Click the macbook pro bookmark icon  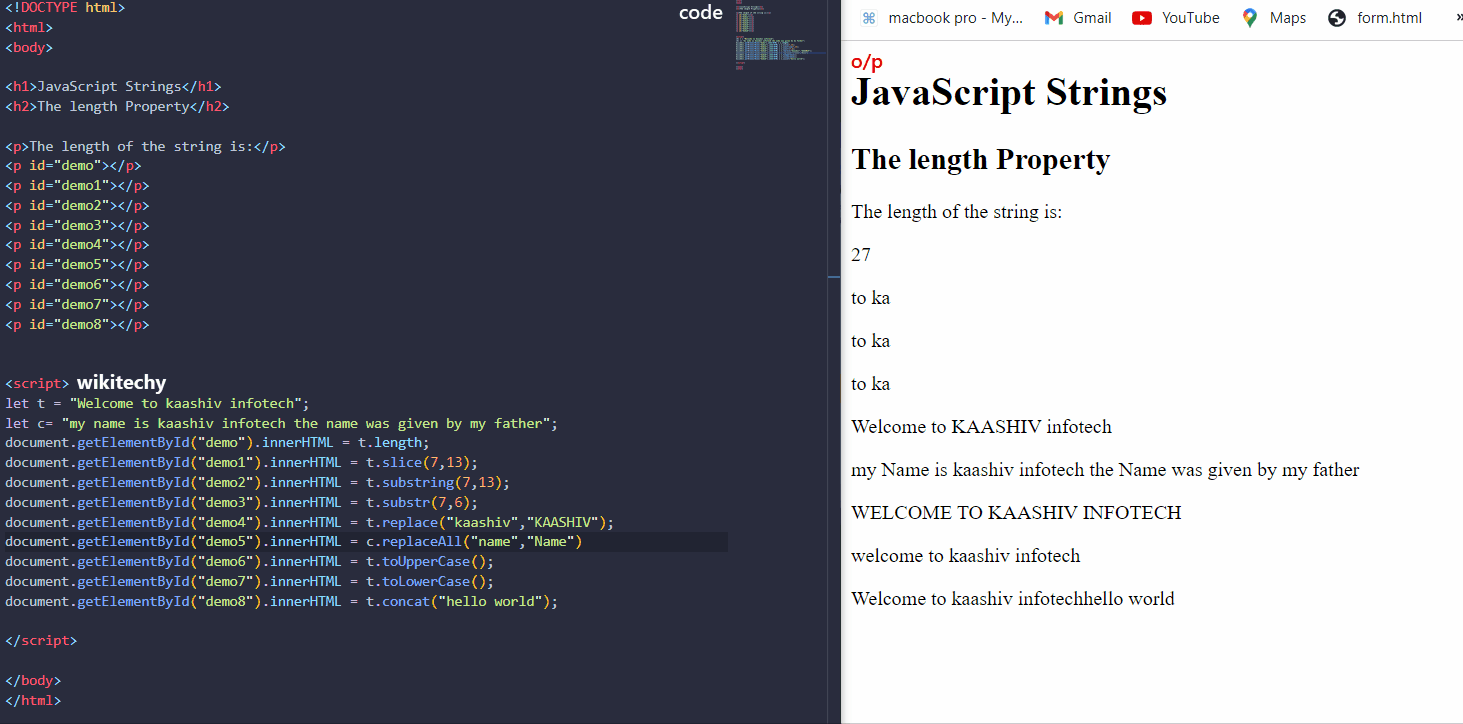[868, 17]
